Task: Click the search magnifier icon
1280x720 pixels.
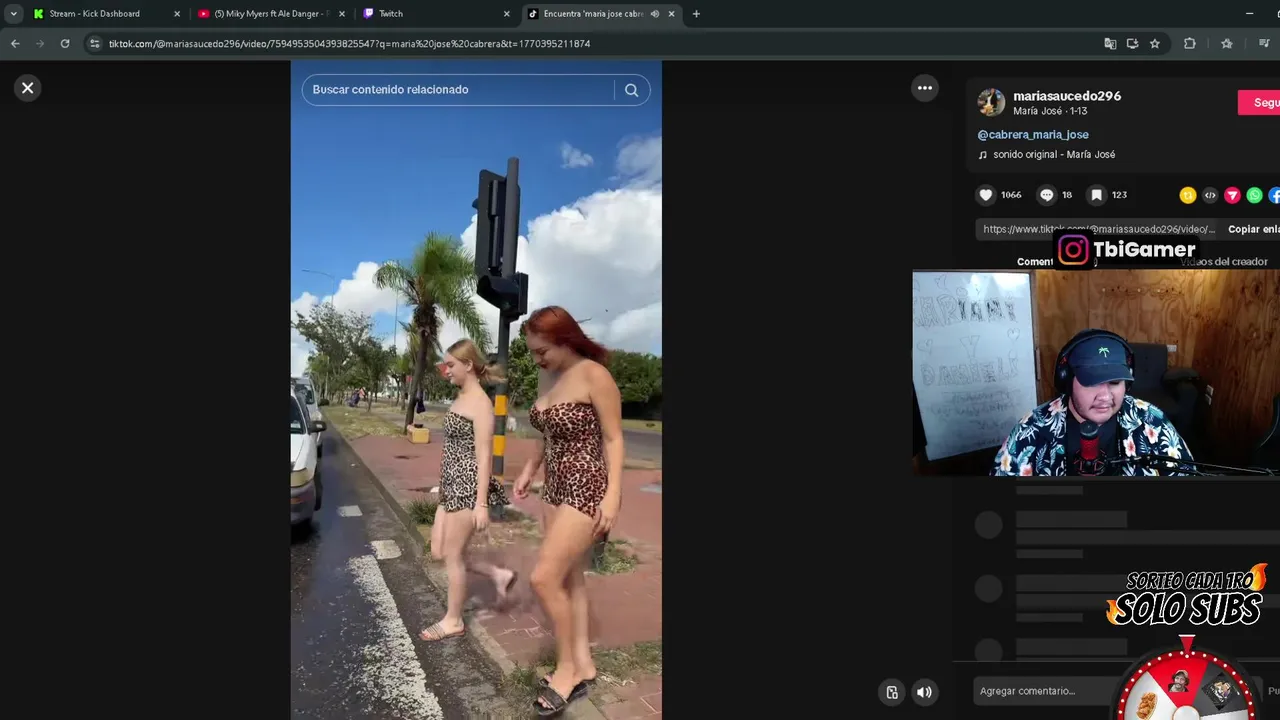Action: pos(631,90)
